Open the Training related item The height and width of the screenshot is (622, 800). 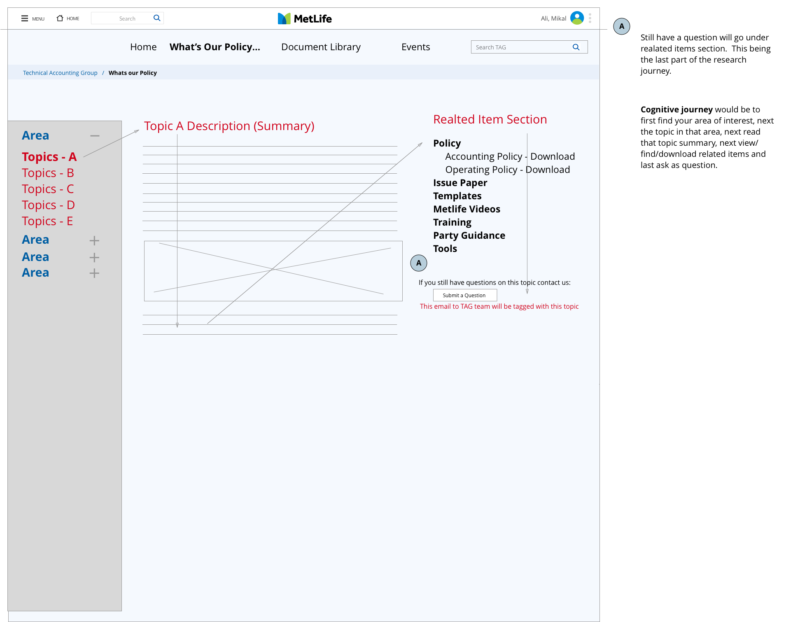[453, 222]
